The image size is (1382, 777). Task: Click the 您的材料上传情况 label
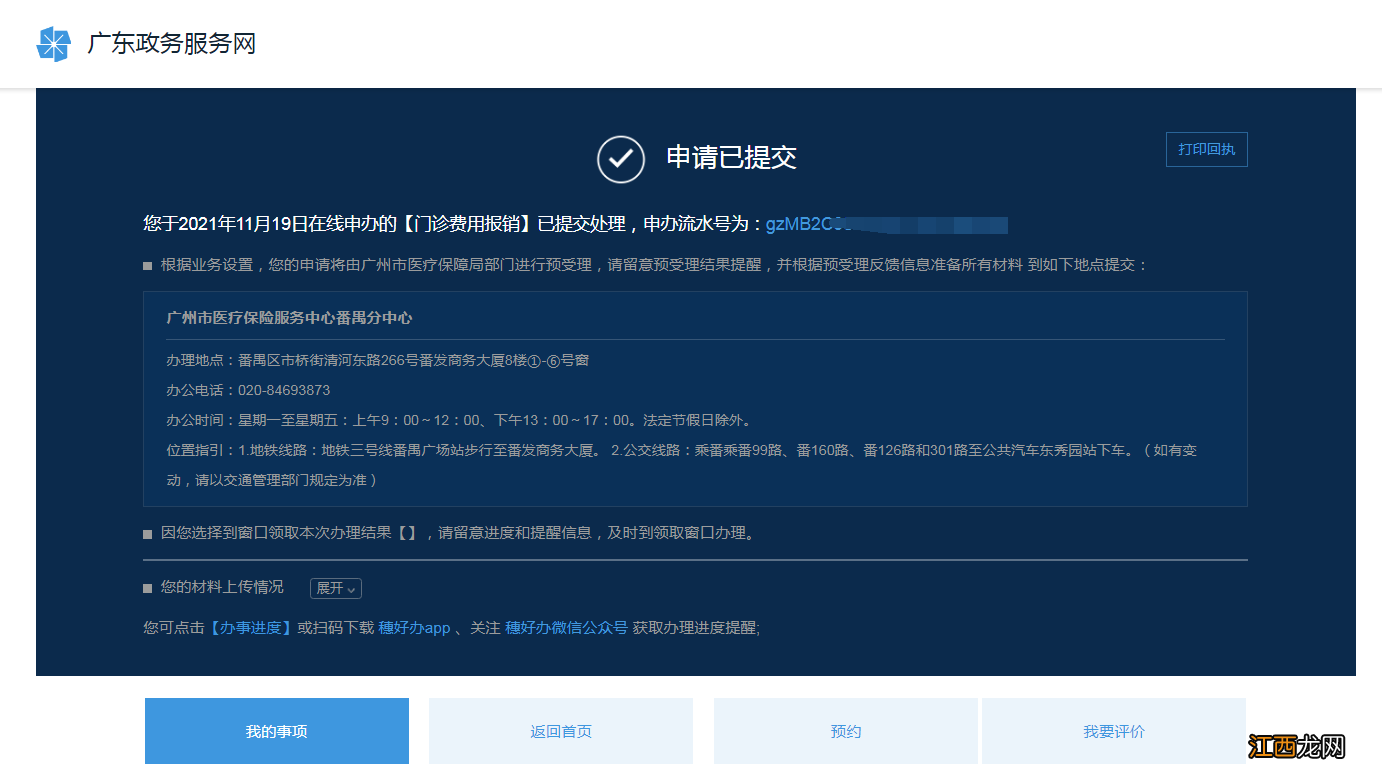point(222,587)
